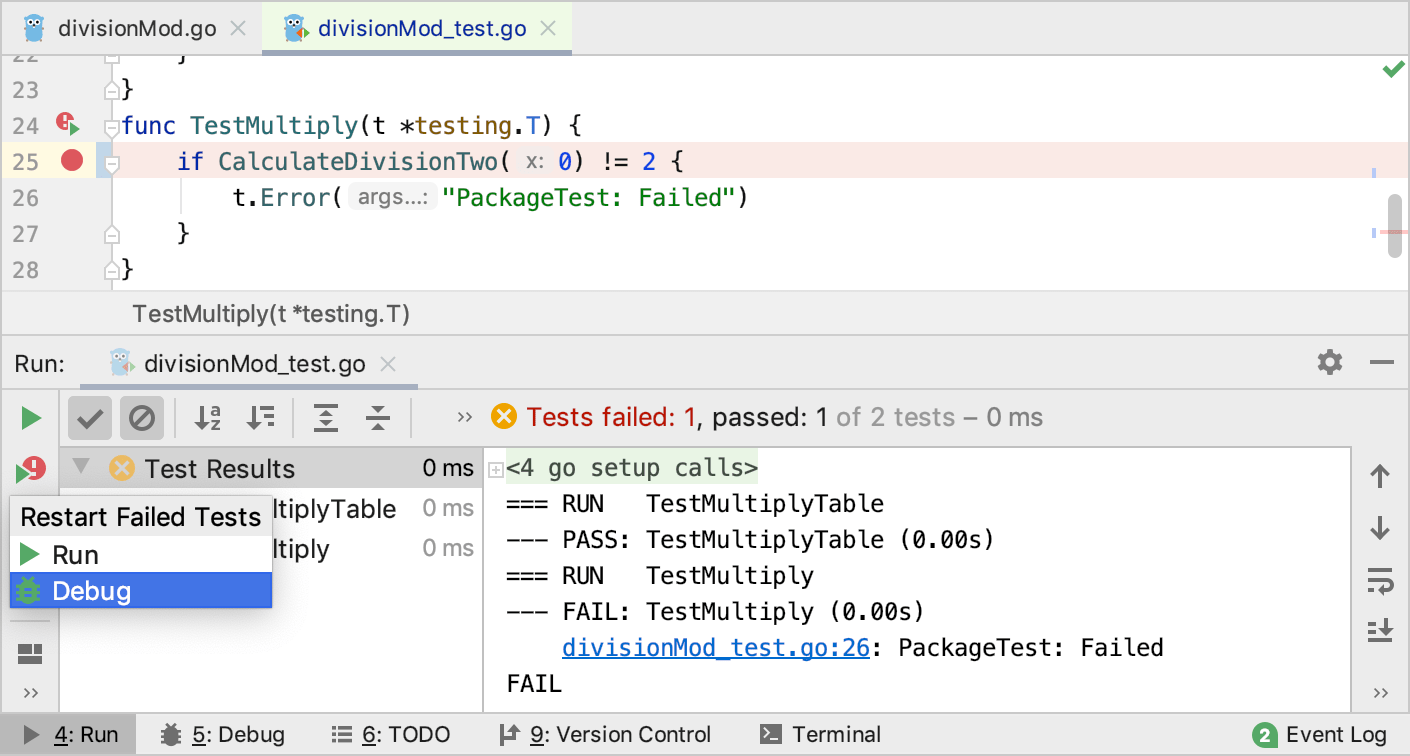The height and width of the screenshot is (756, 1410).
Task: Open Run tool window settings gear
Action: click(x=1330, y=362)
